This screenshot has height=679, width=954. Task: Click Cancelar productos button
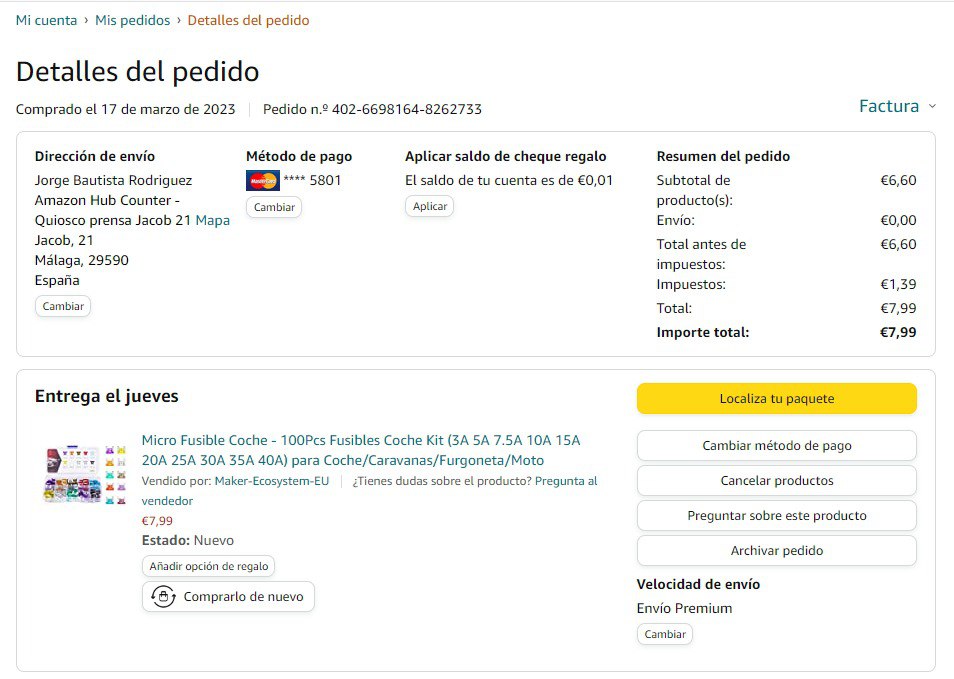(776, 481)
